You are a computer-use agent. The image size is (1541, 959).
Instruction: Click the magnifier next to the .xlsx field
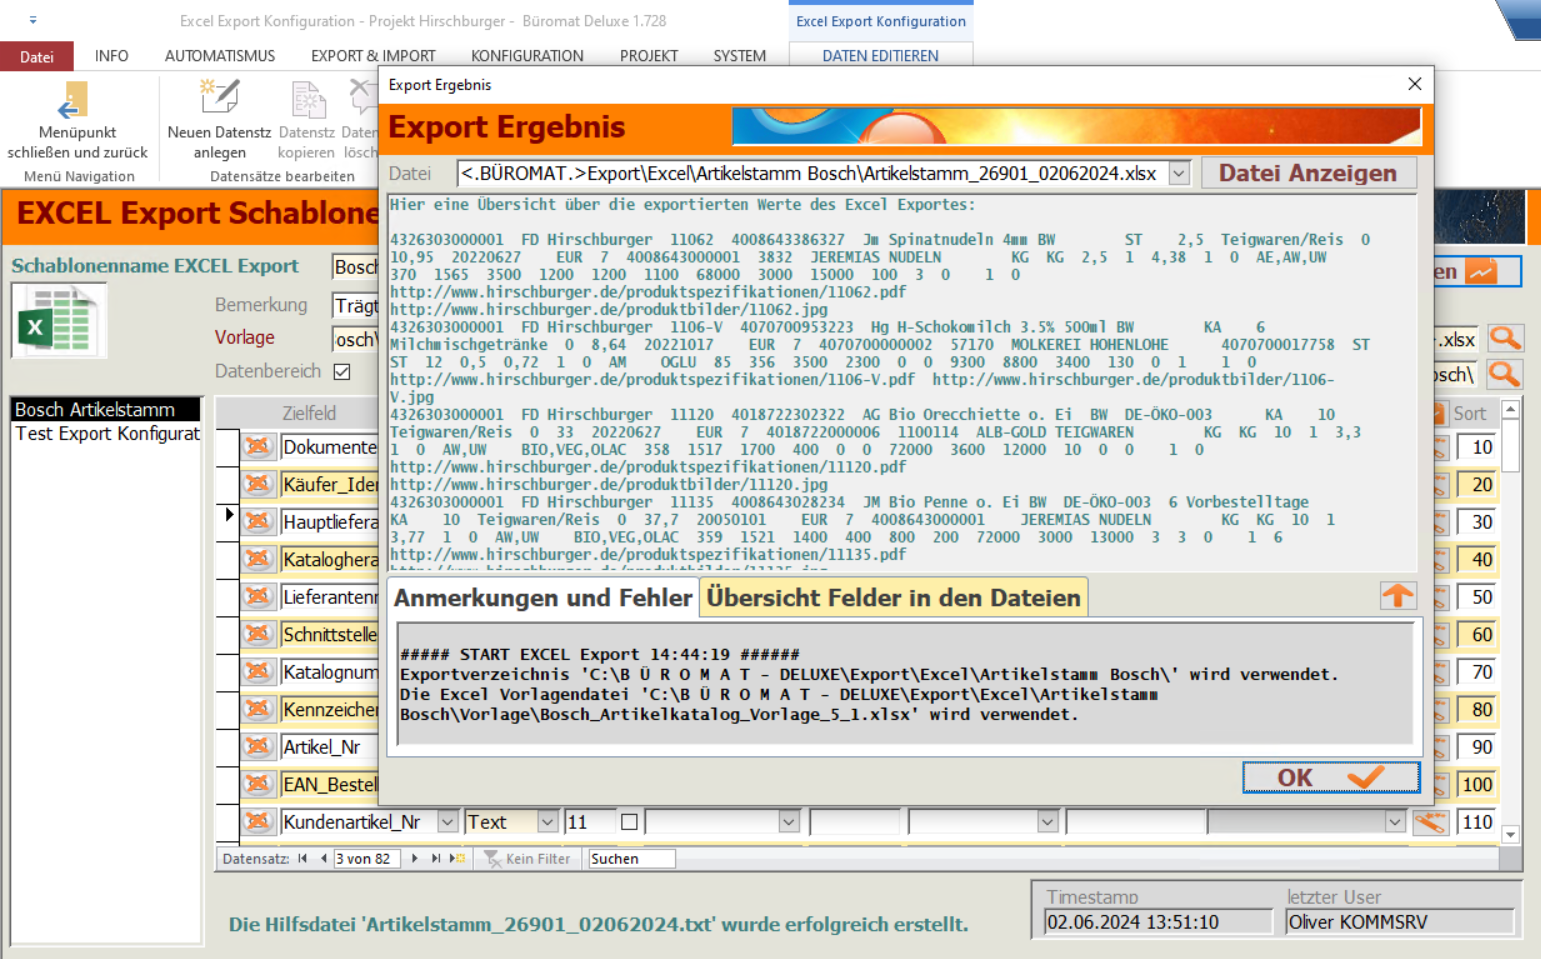1504,339
